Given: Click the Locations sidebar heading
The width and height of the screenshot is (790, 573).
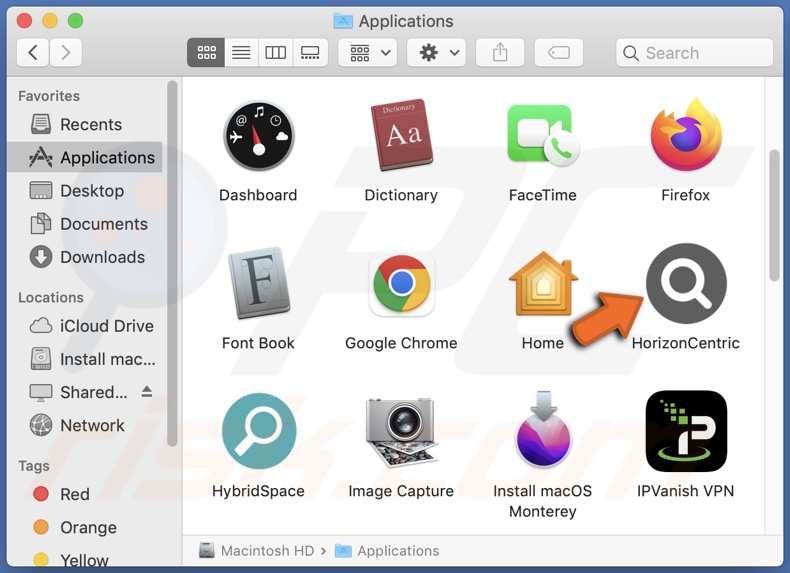Looking at the screenshot, I should pyautogui.click(x=51, y=297).
